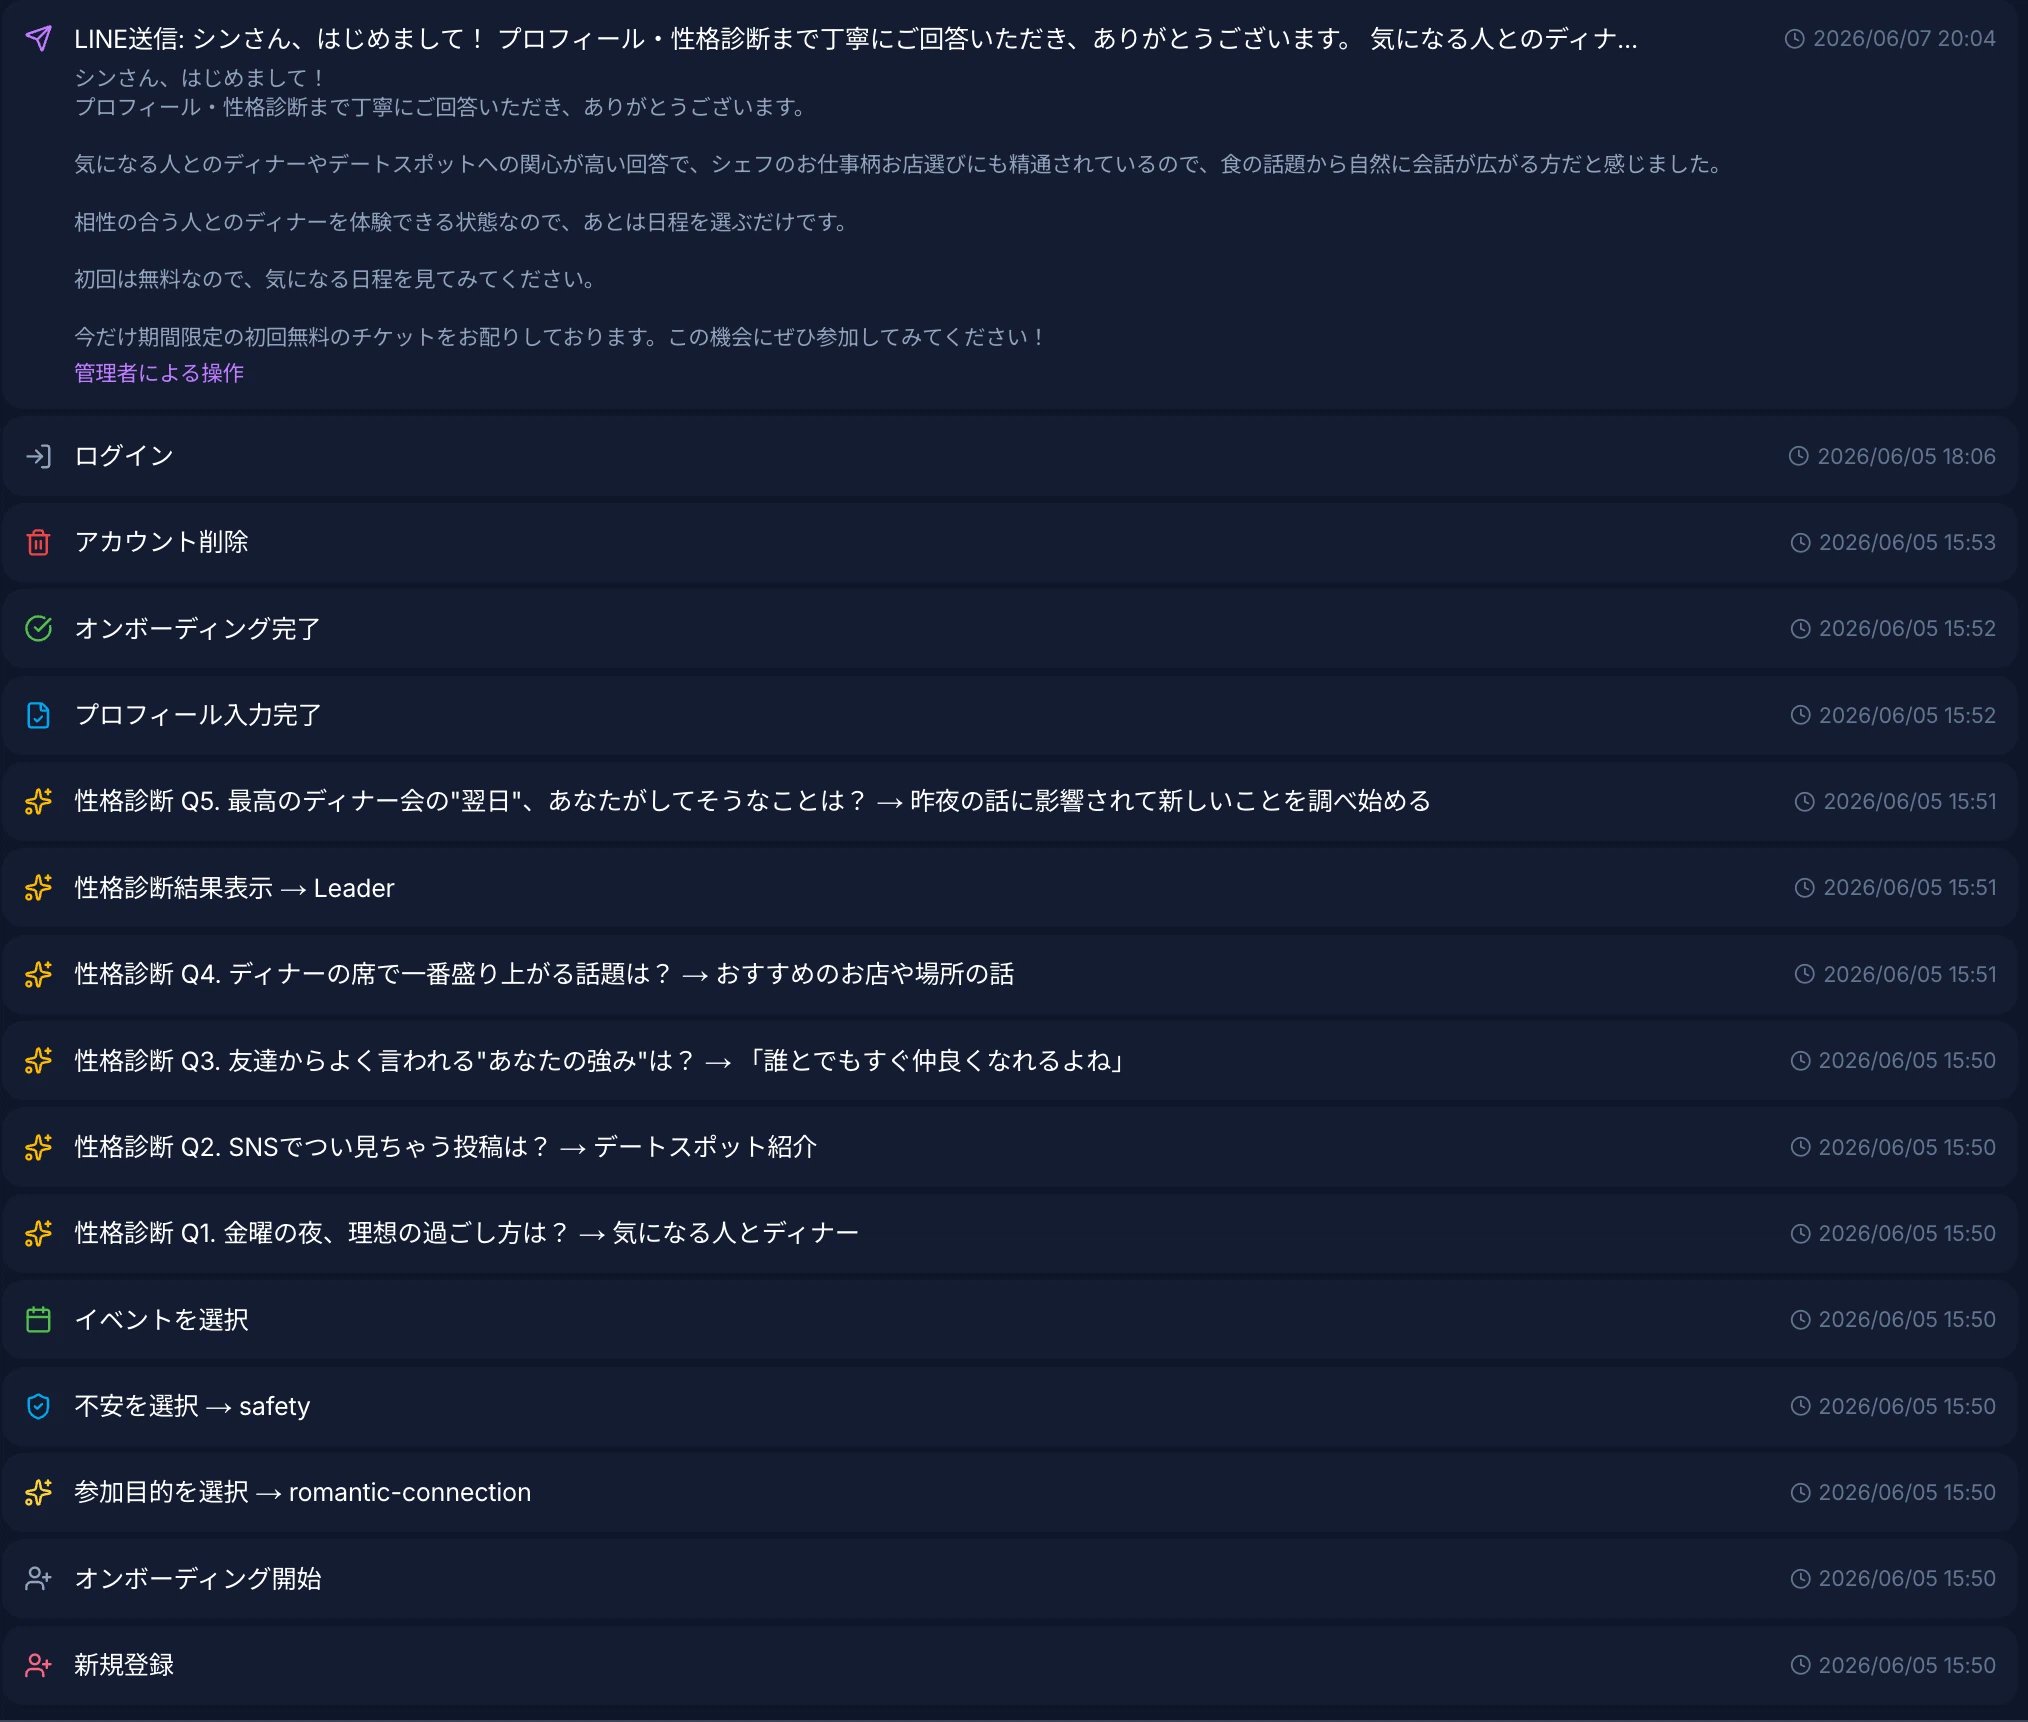Click the purple 管理者による操作 link
Viewport: 2028px width, 1722px height.
pos(159,373)
